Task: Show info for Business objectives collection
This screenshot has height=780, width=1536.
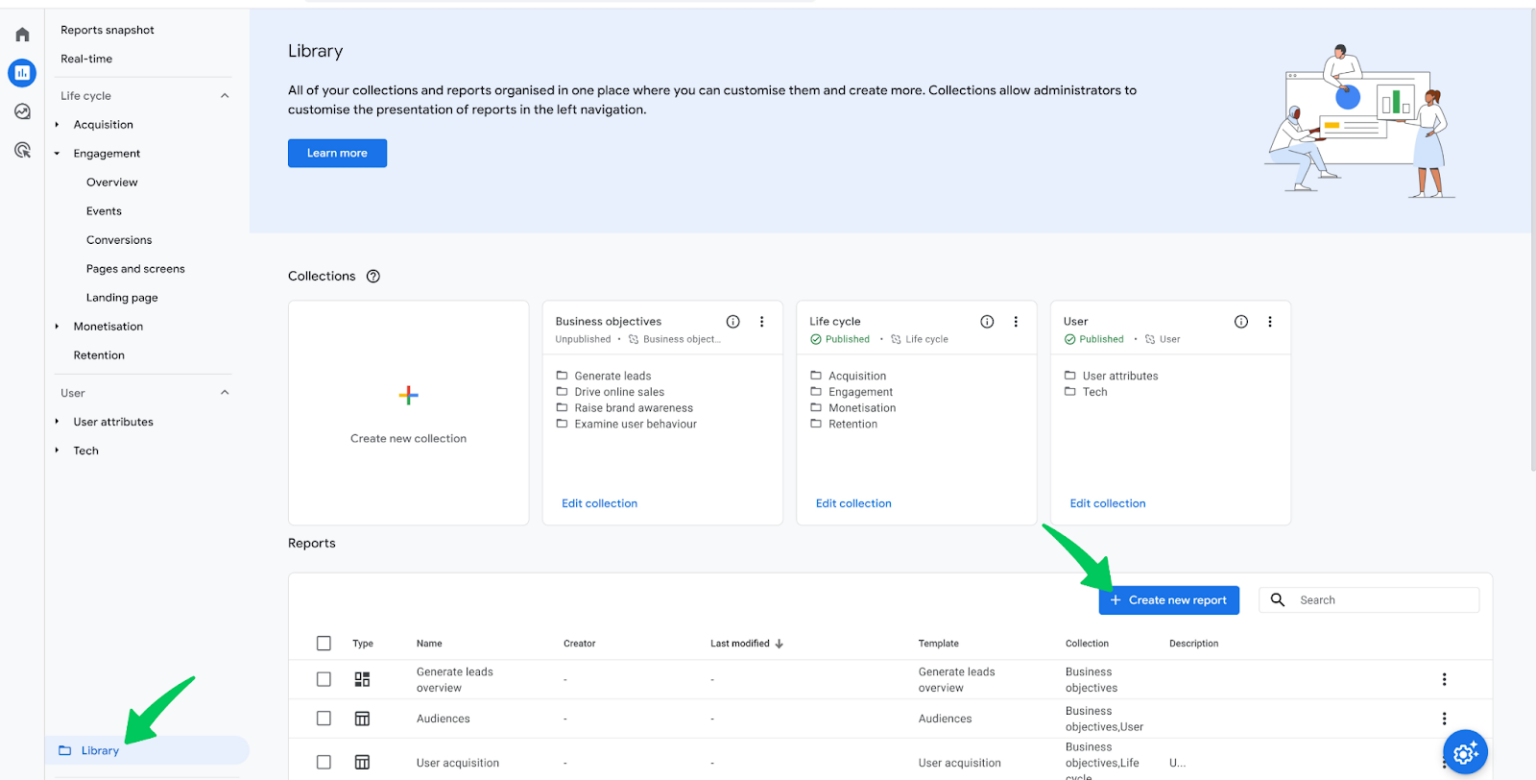Action: pyautogui.click(x=733, y=322)
